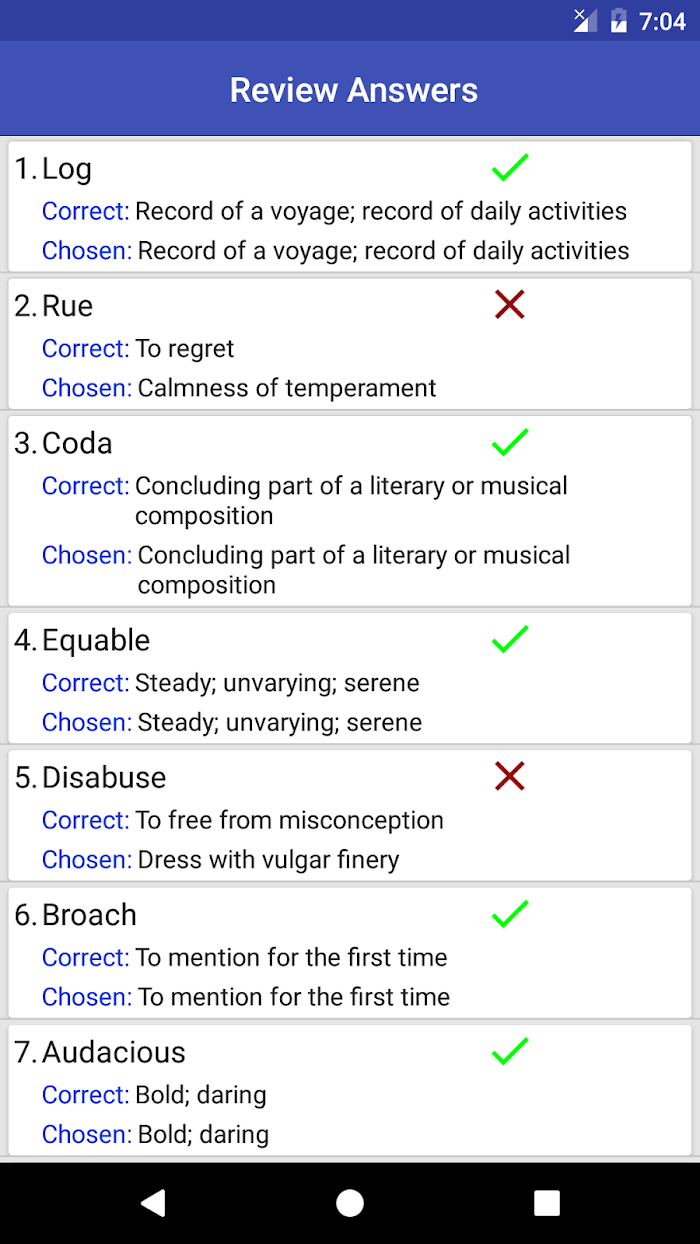Open recent apps with square button

547,1203
